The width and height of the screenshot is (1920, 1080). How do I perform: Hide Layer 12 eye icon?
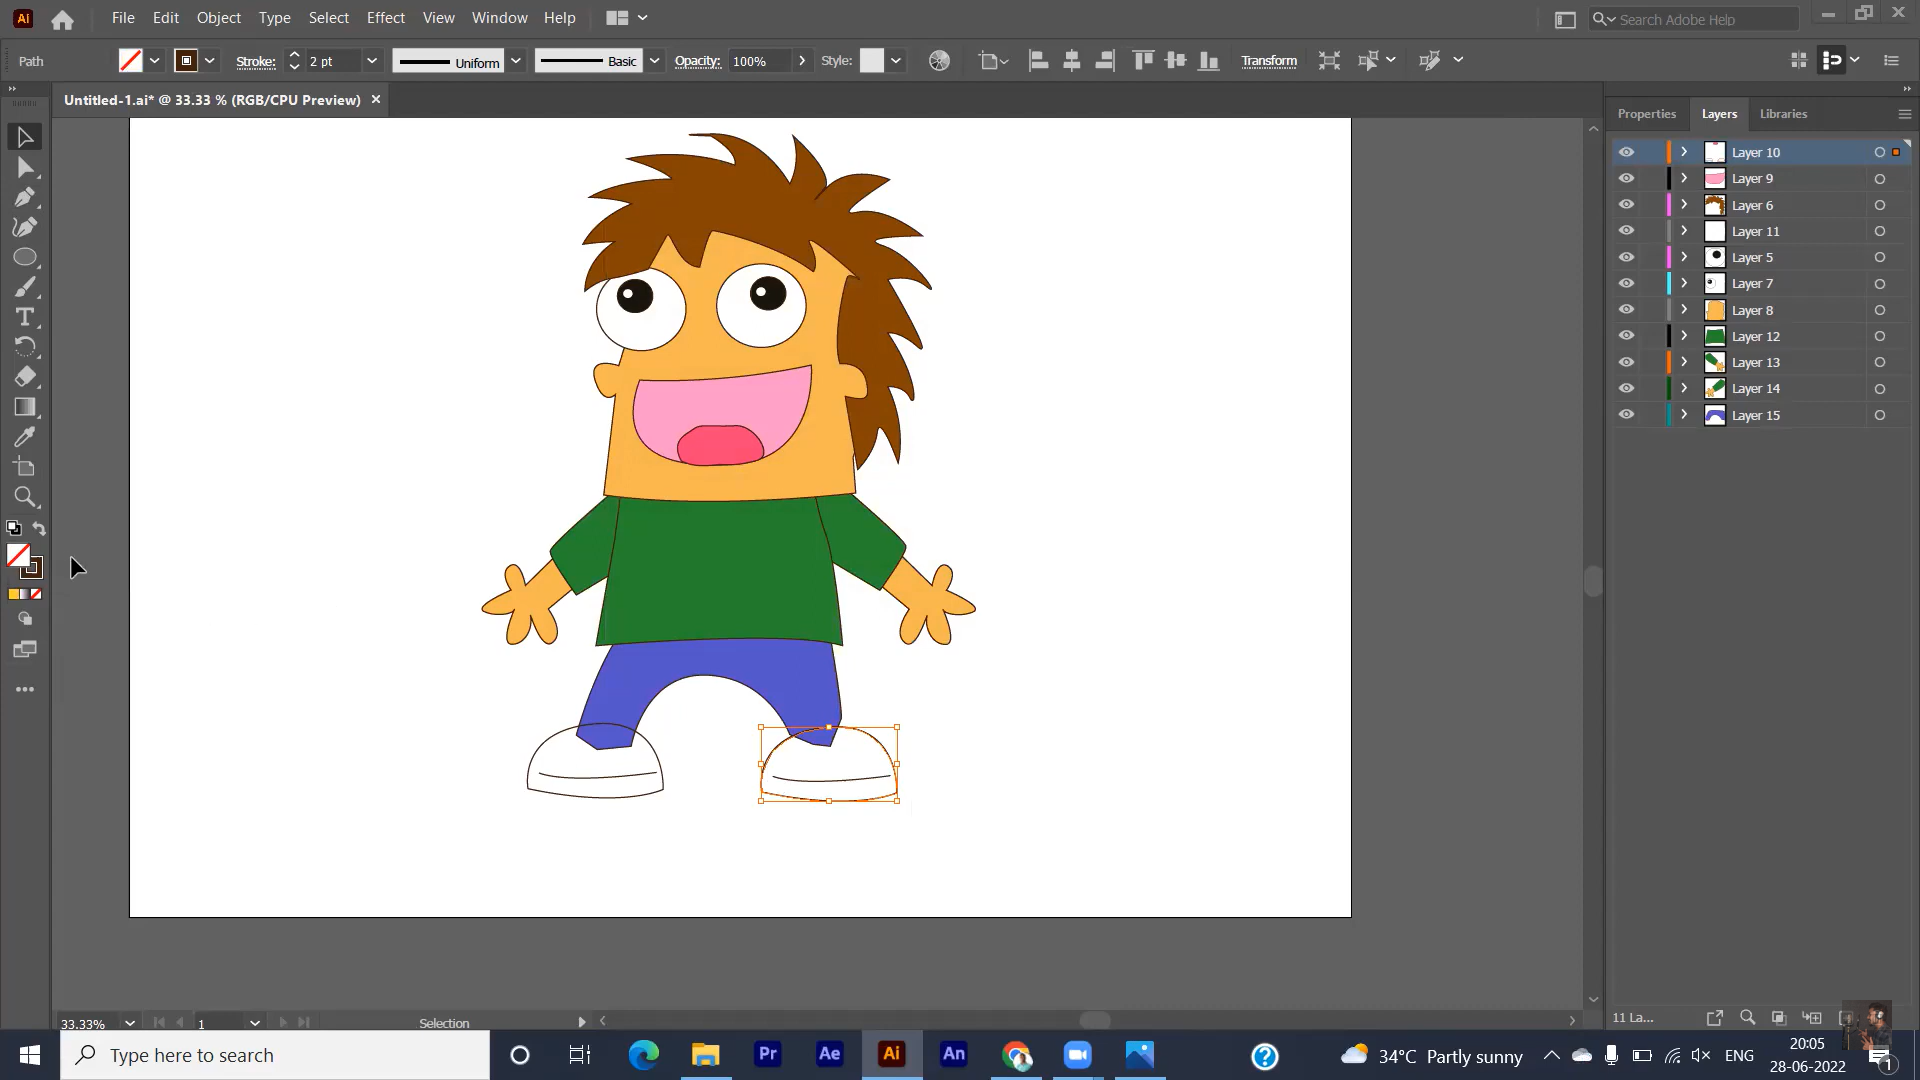(1627, 336)
